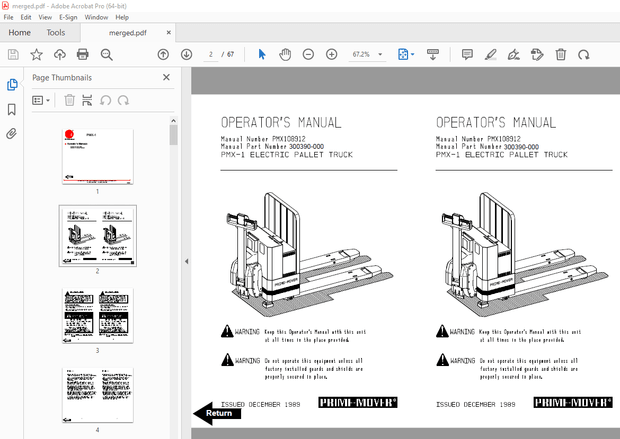Screen dimensions: 620x439
Task: Click thumbnail scrollbar up arrow
Action: (x=173, y=121)
